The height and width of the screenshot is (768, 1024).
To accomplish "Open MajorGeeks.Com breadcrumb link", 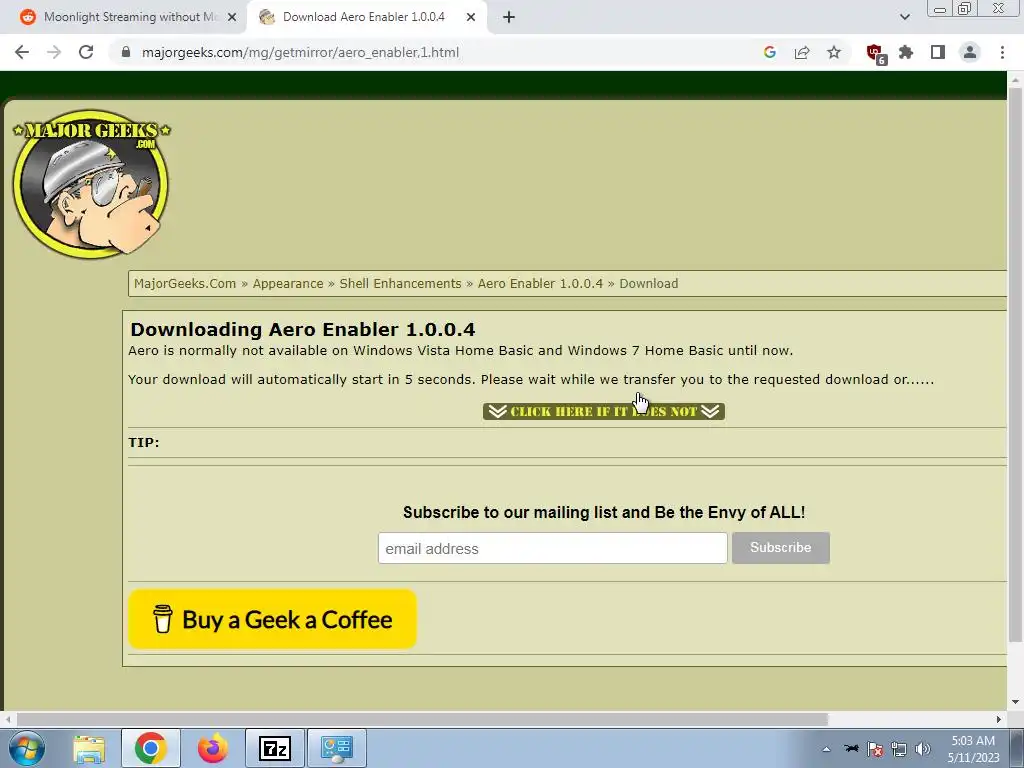I will click(185, 283).
